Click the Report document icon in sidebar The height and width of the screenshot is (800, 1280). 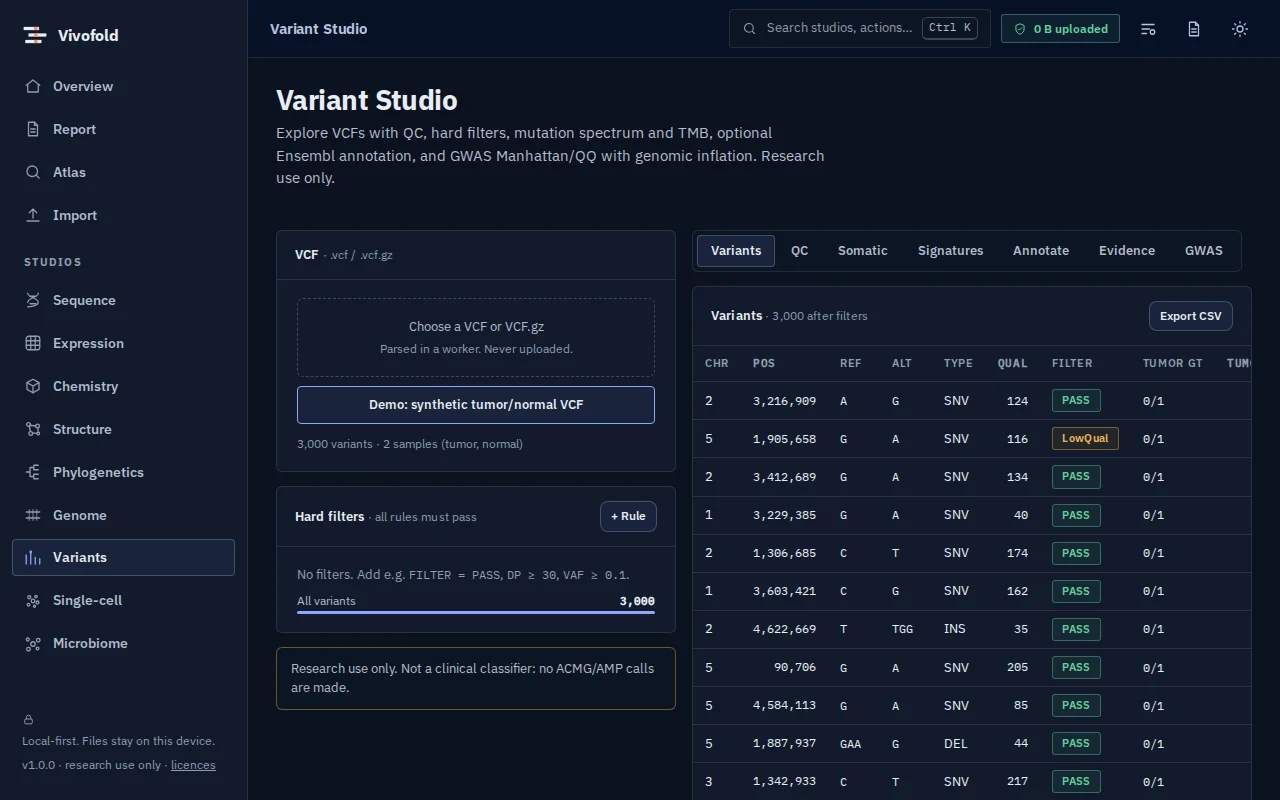point(33,129)
